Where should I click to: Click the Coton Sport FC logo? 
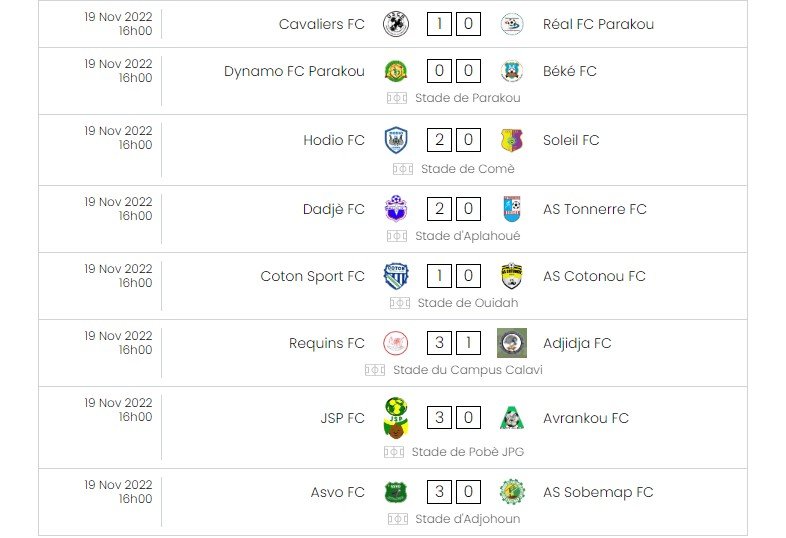(x=396, y=276)
